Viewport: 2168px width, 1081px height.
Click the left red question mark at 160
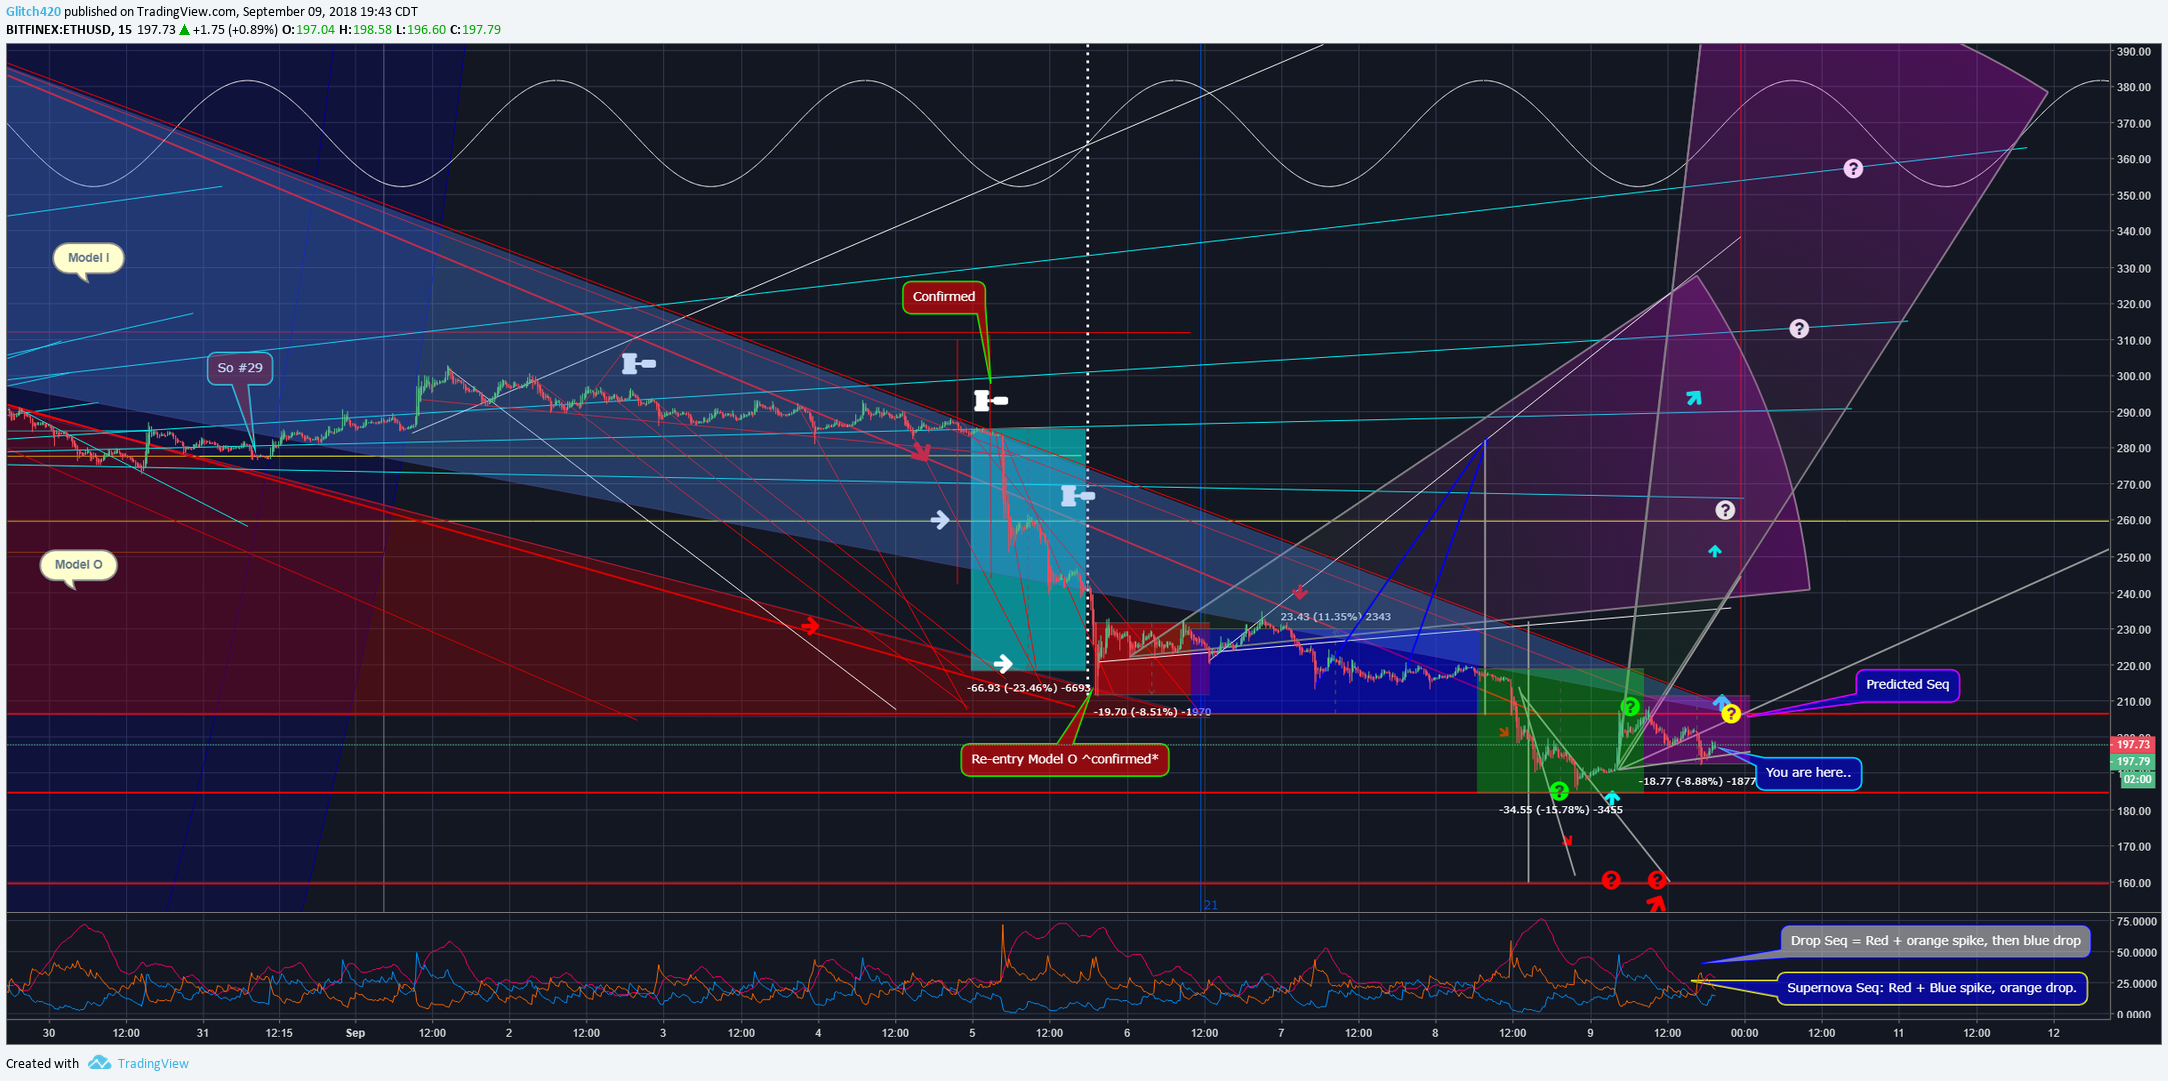[x=1610, y=880]
